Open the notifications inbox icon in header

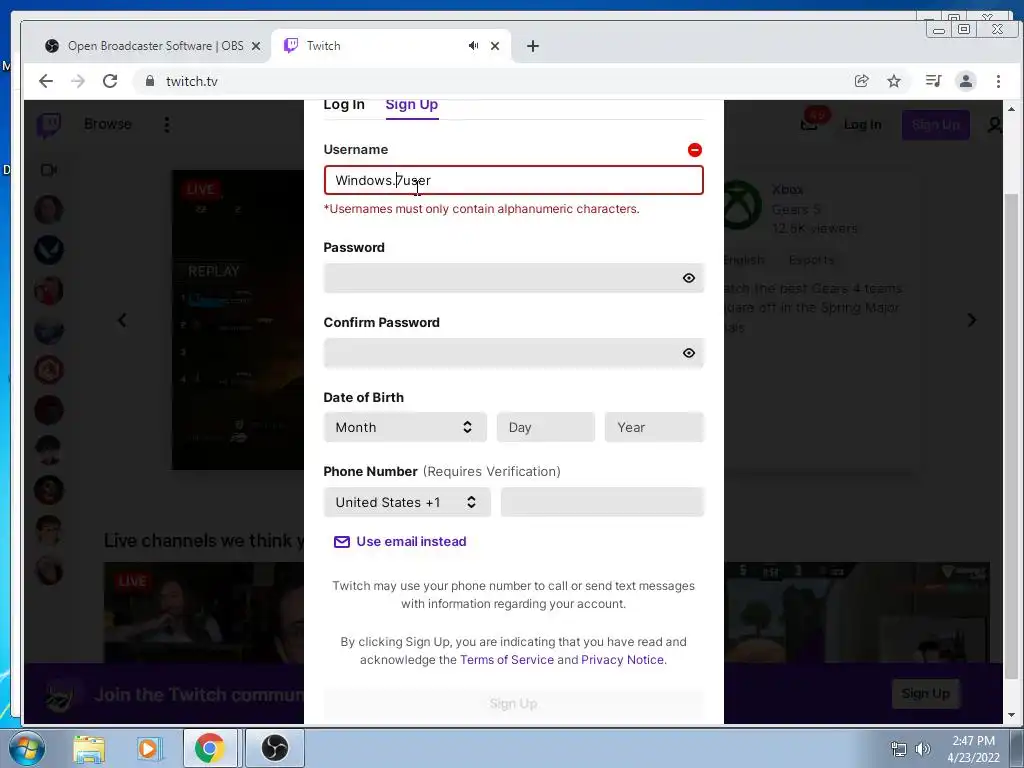(x=810, y=123)
